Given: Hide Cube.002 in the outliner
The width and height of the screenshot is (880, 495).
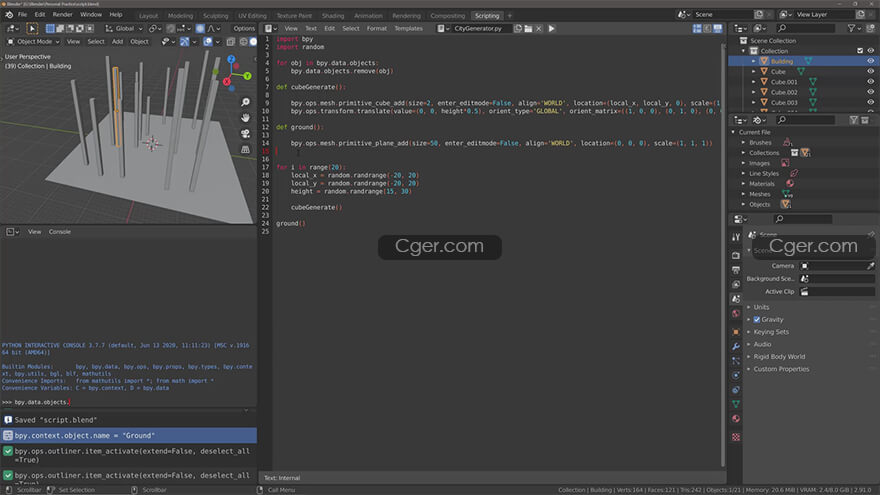Looking at the screenshot, I should 870,92.
